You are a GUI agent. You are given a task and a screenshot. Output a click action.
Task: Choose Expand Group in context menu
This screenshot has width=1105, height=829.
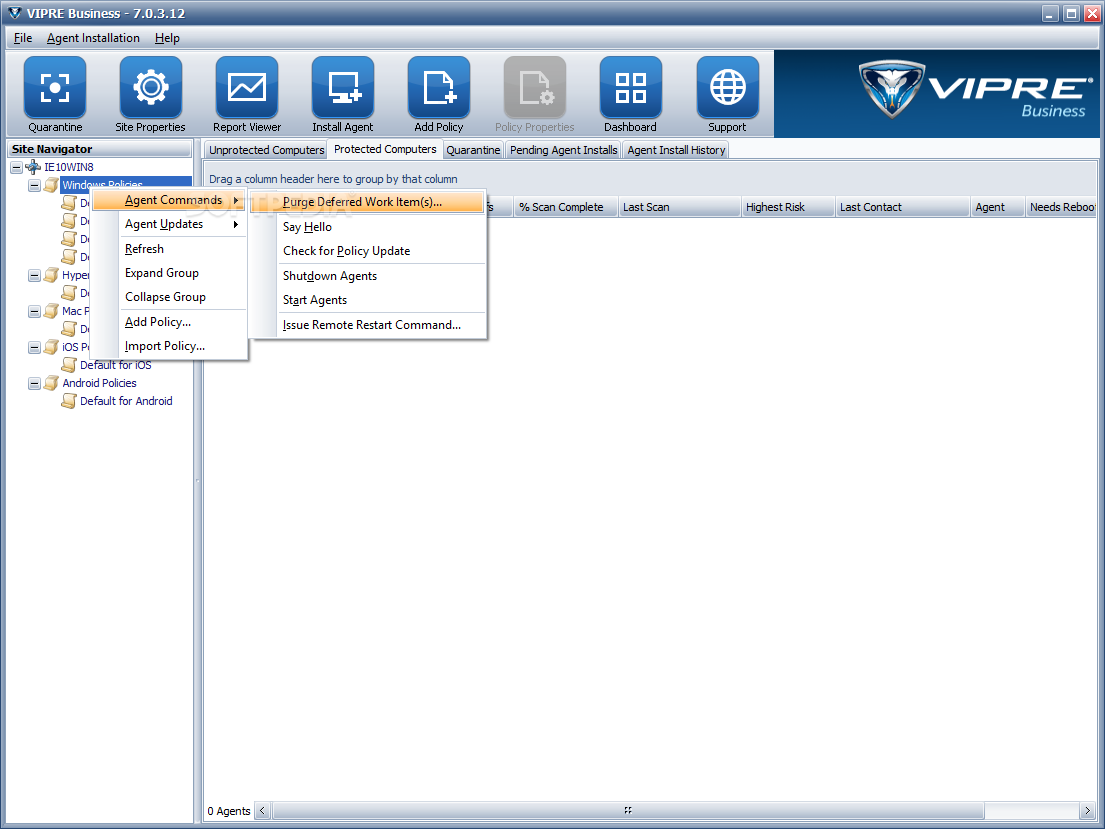(x=169, y=273)
